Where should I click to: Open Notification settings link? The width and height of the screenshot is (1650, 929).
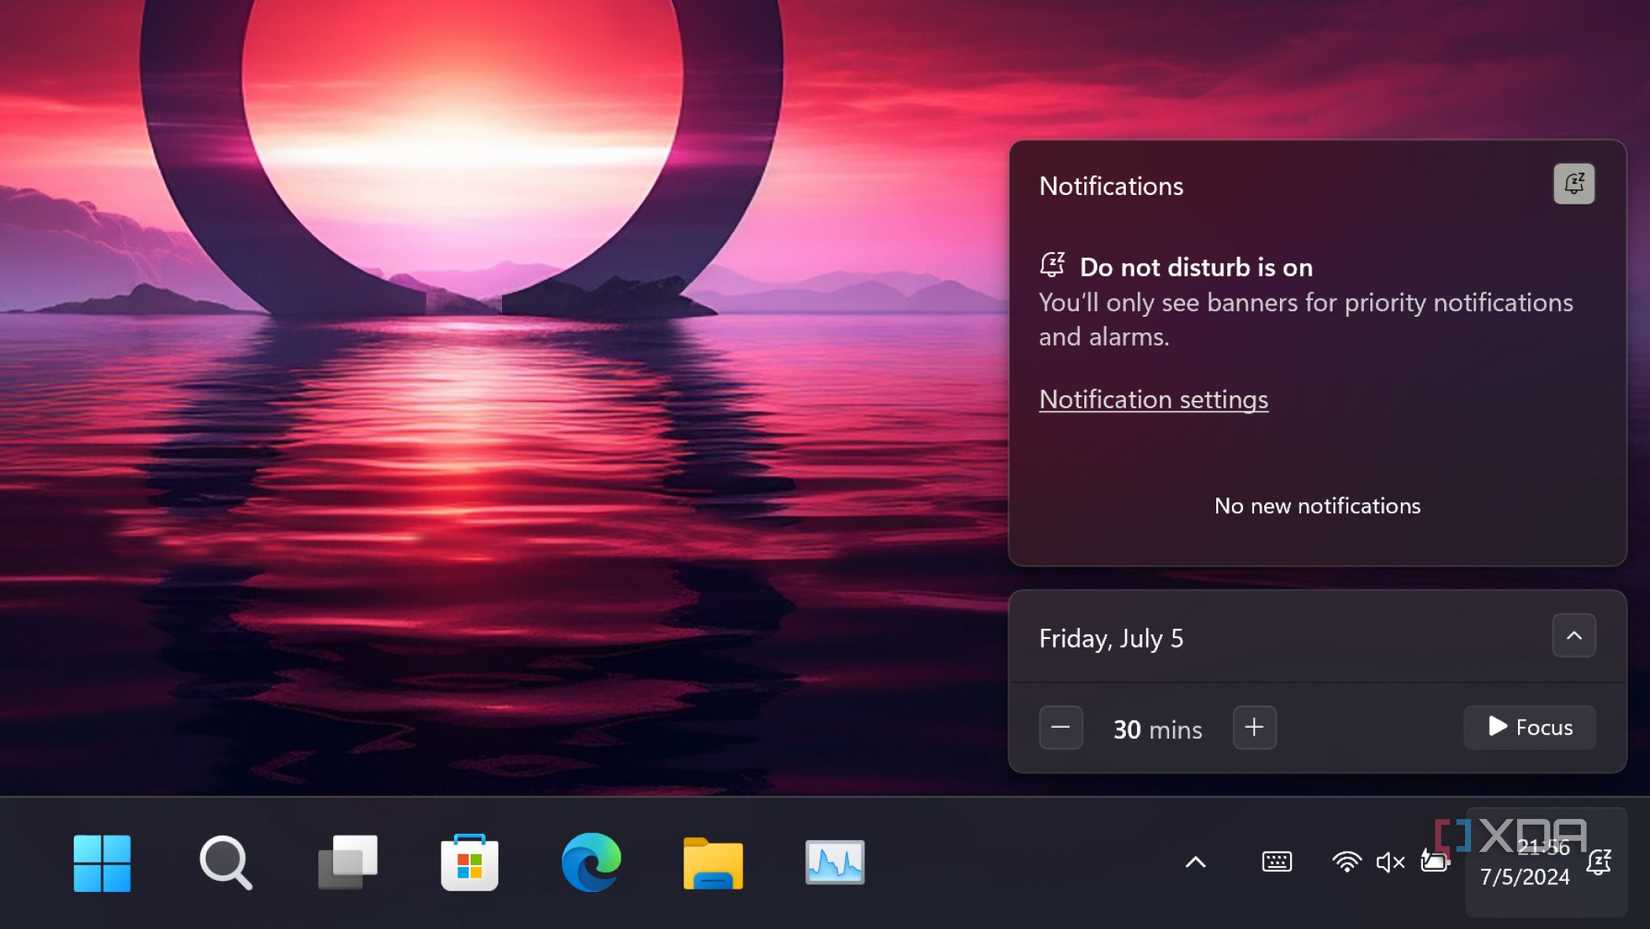1153,399
